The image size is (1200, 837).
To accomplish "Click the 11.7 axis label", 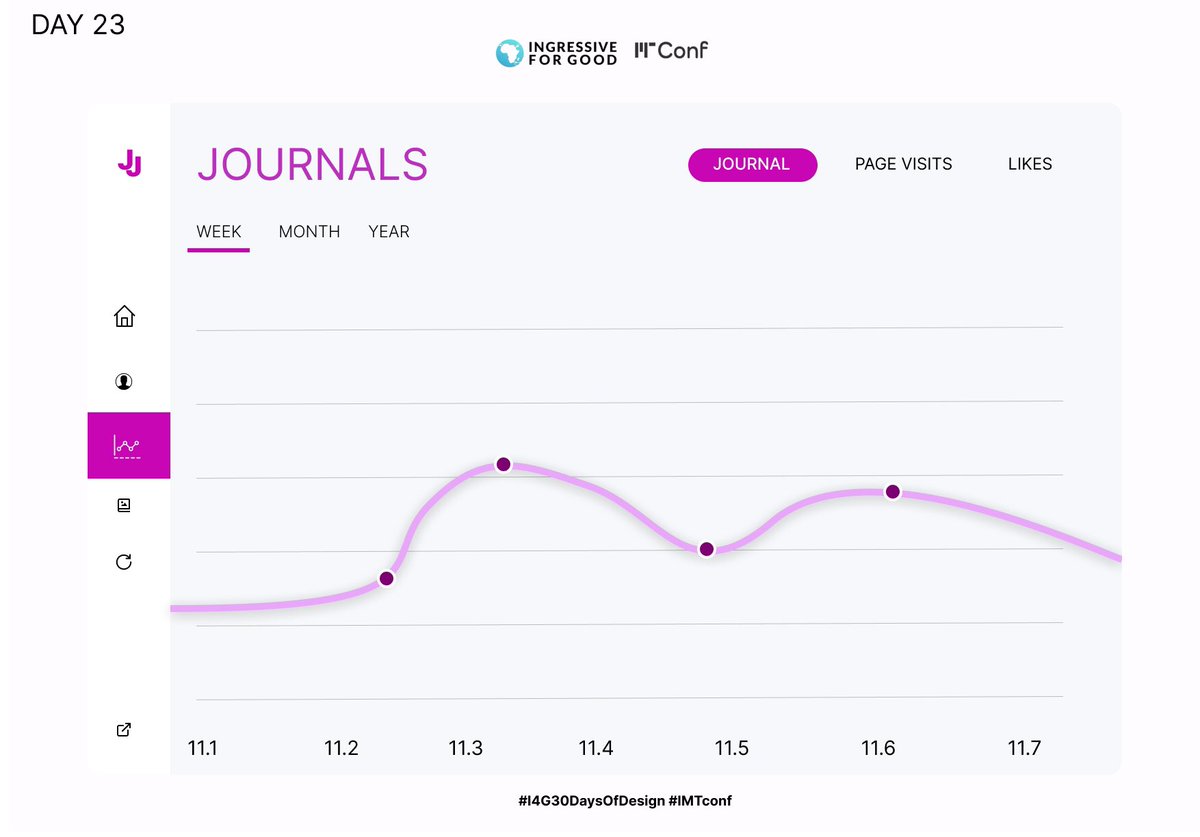I will 1024,748.
